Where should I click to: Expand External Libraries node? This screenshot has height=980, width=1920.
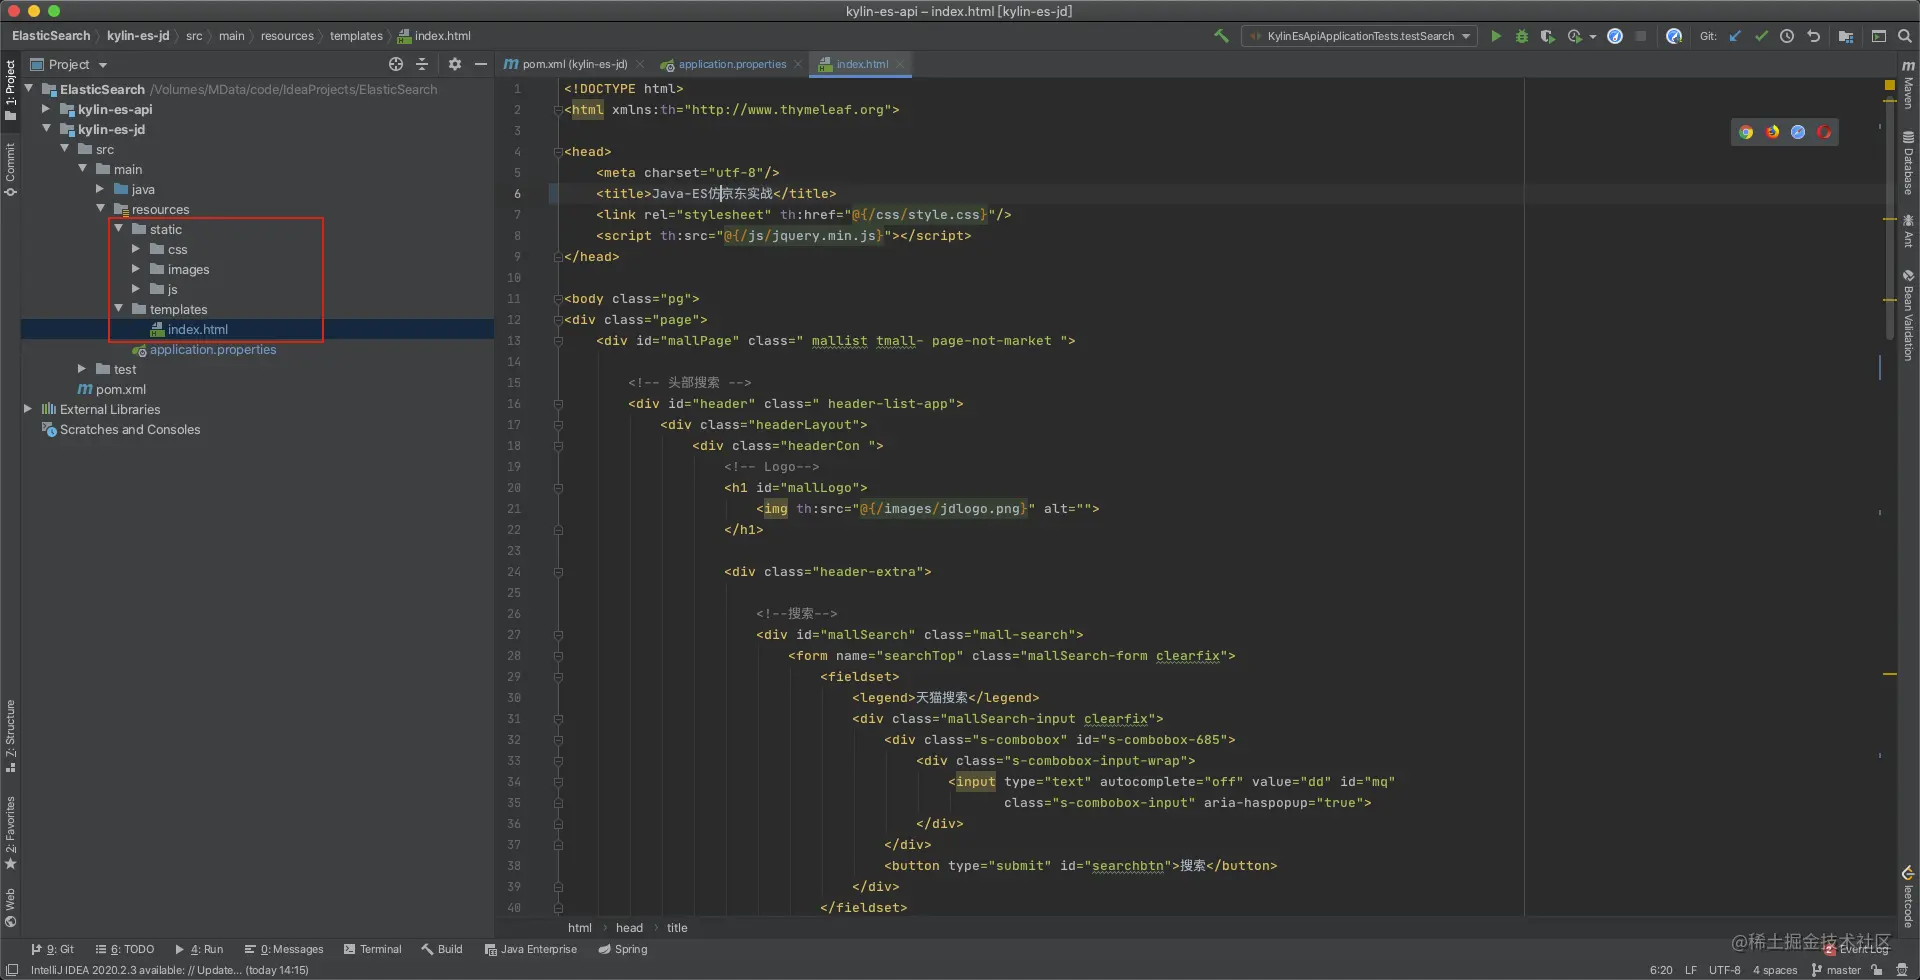28,409
